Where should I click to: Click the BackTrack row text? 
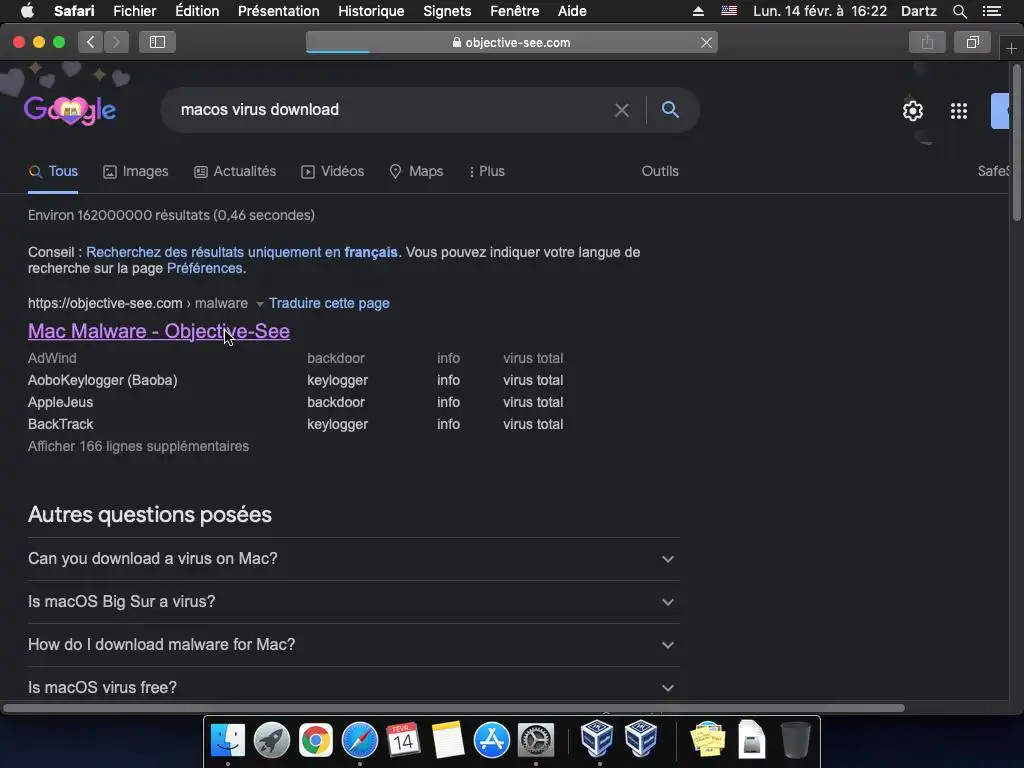(x=61, y=424)
